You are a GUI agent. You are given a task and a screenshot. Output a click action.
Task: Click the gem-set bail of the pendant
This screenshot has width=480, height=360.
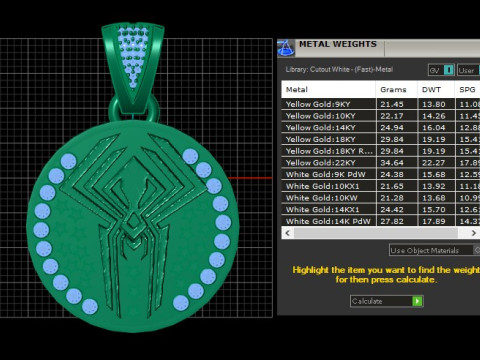(133, 67)
